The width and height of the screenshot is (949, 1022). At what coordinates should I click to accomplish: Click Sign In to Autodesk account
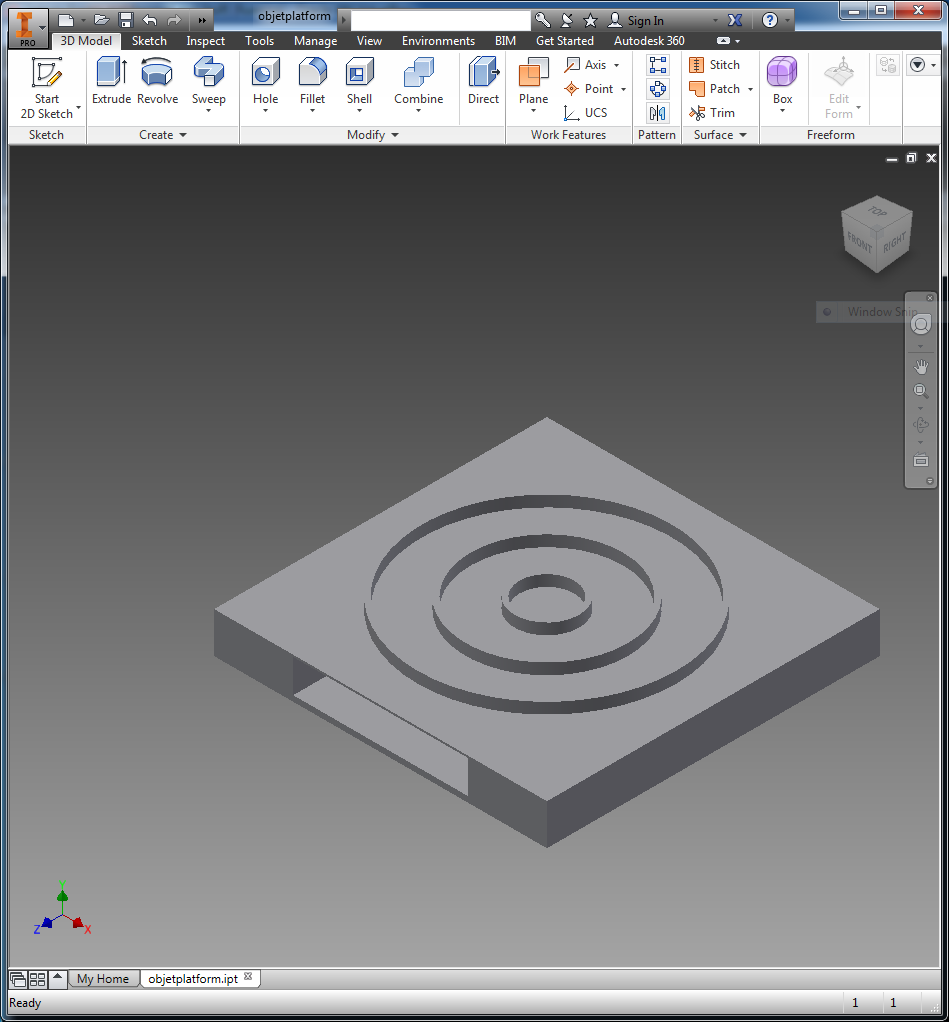click(x=644, y=20)
